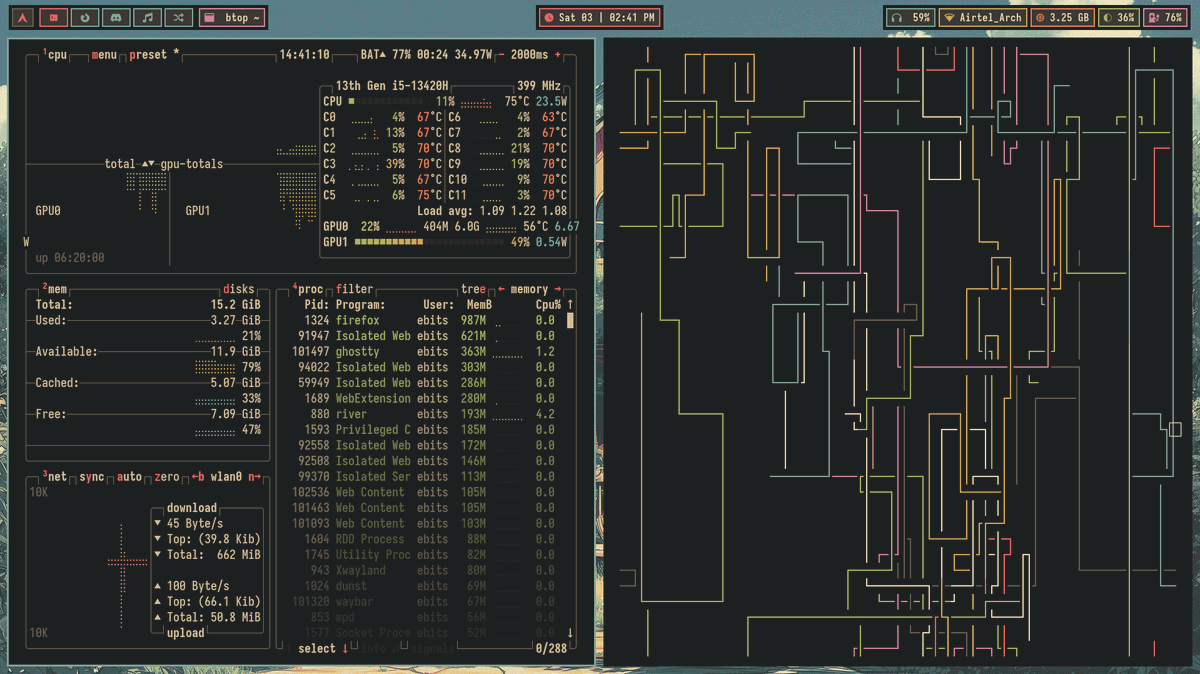Toggle the disks view in mem box

(239, 289)
